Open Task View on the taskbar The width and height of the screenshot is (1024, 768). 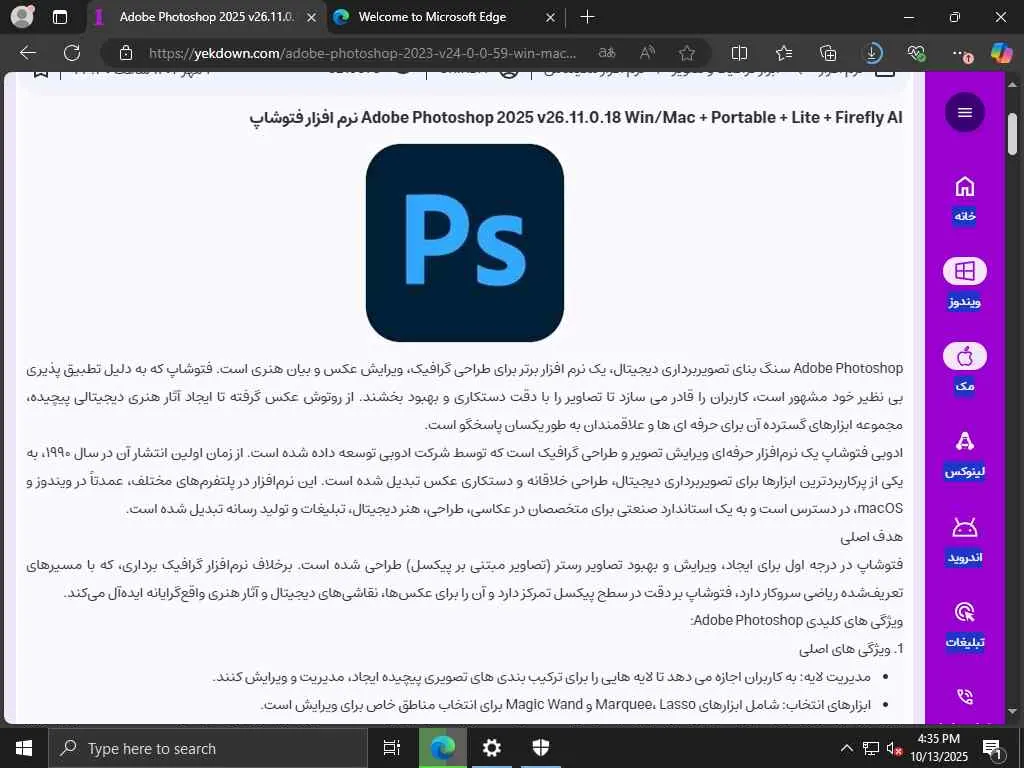pos(391,748)
